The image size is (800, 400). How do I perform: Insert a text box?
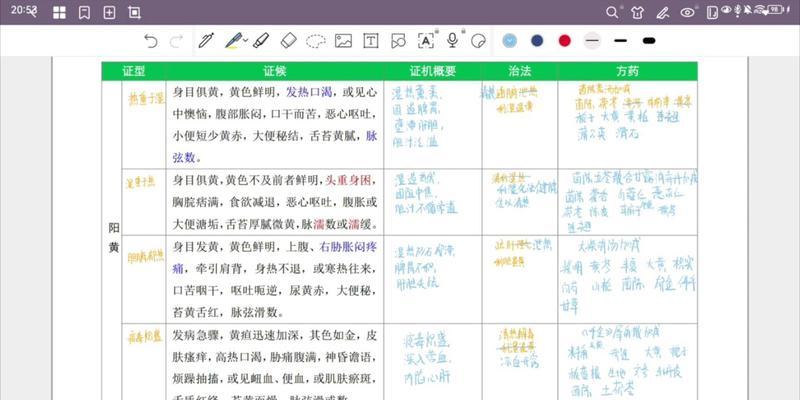(x=371, y=41)
